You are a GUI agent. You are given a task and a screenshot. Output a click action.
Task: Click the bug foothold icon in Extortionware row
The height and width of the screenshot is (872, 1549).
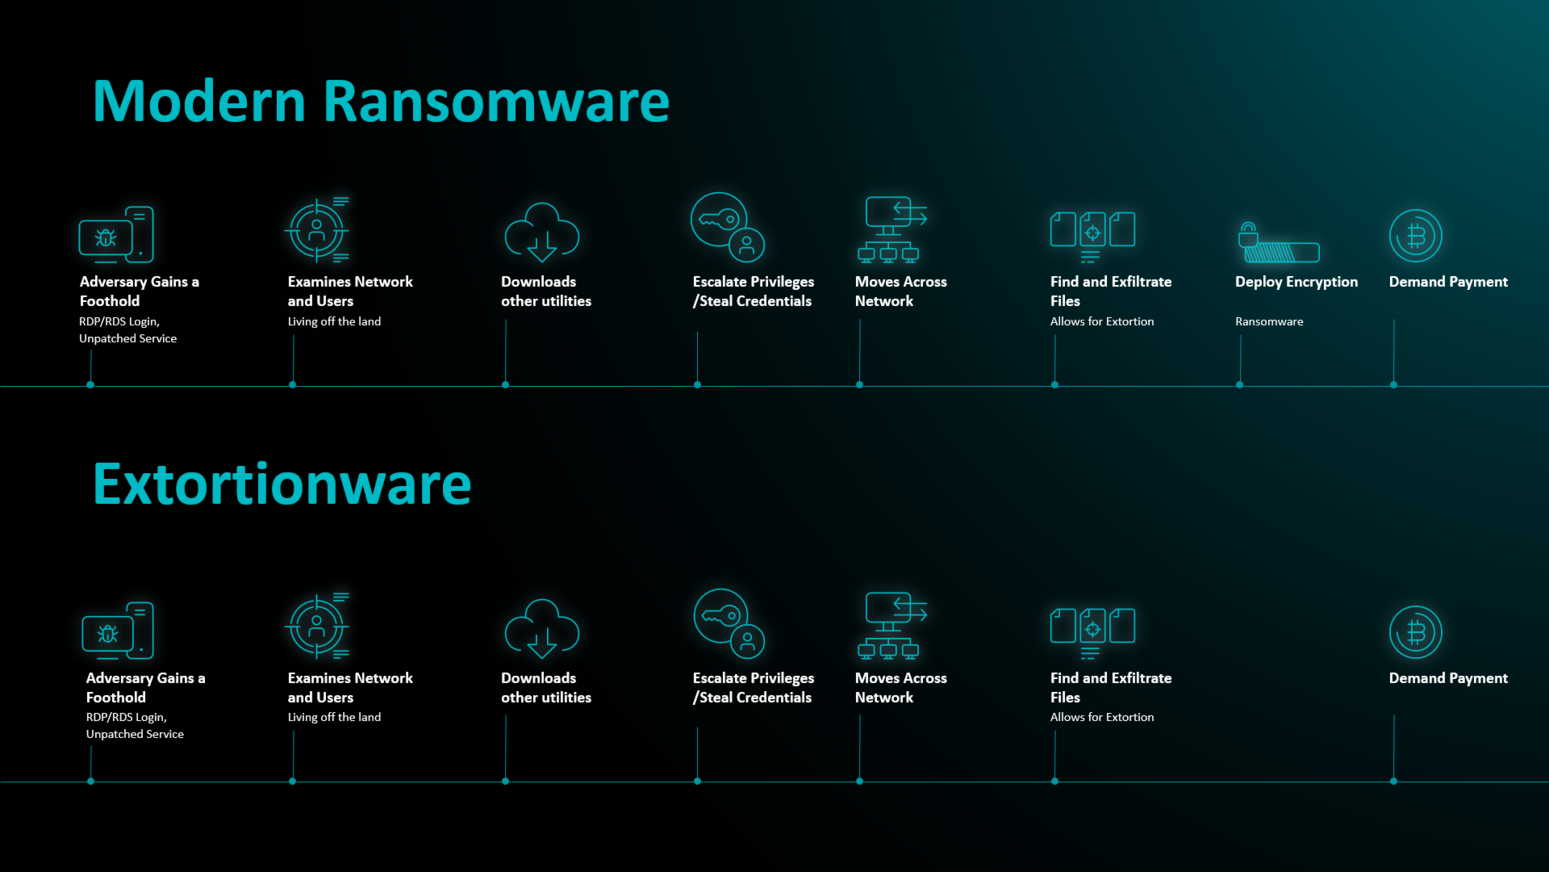pyautogui.click(x=118, y=631)
